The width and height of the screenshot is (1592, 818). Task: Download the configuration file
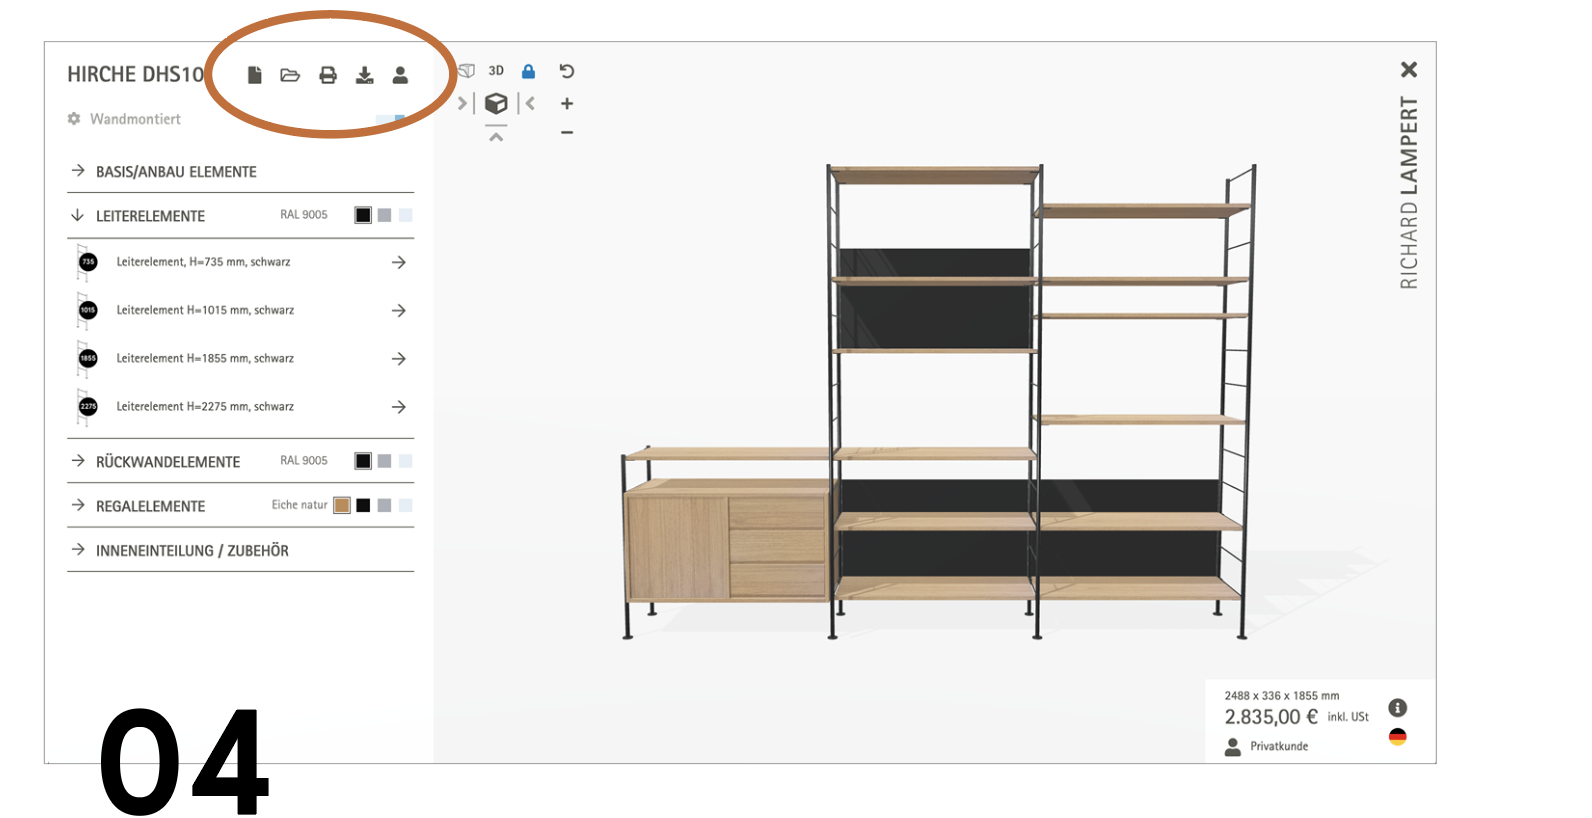coord(365,75)
